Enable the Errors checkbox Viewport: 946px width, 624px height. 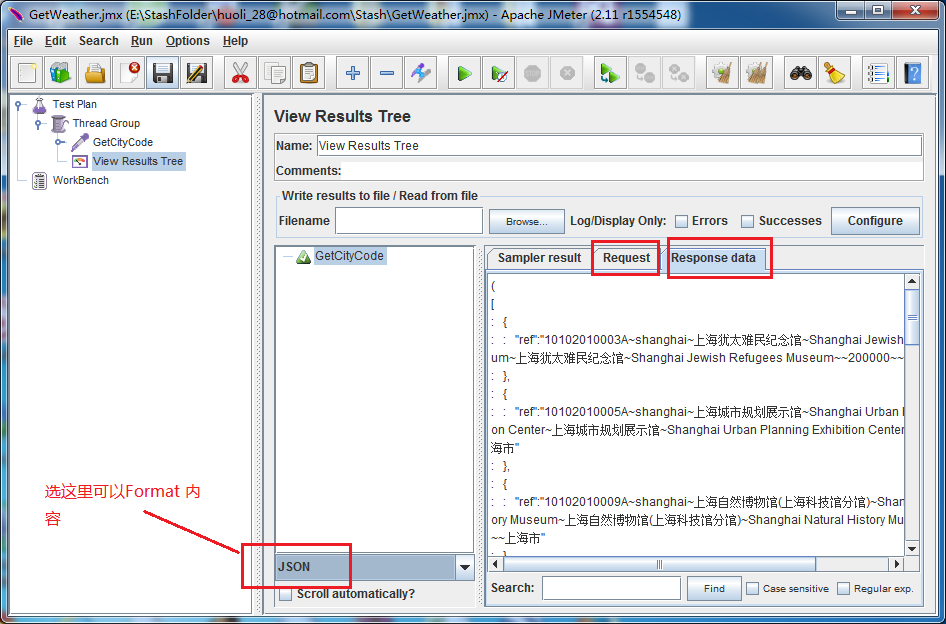point(681,221)
